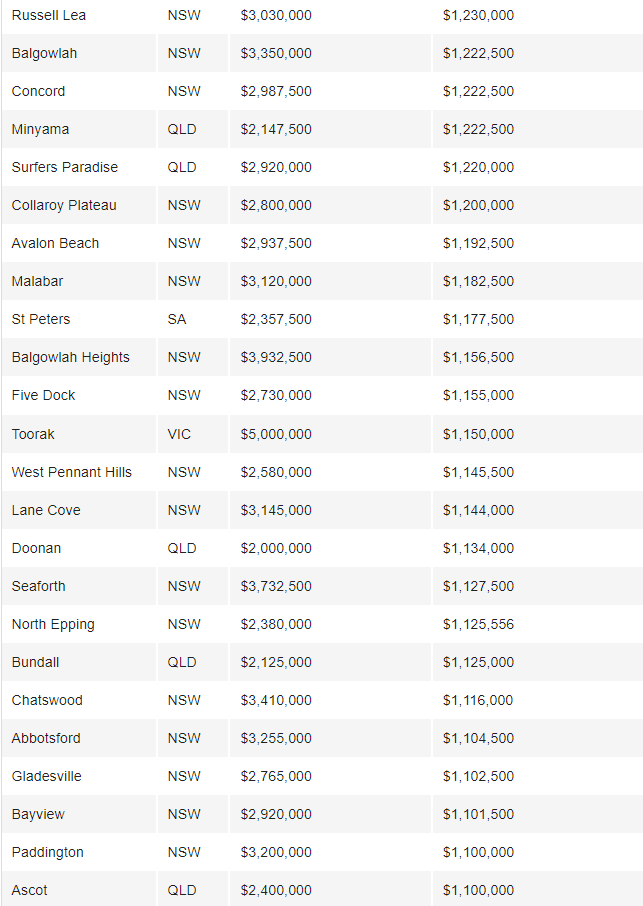This screenshot has height=906, width=643.
Task: Click Balgowlah Heights $3,932,500 value
Action: [276, 357]
